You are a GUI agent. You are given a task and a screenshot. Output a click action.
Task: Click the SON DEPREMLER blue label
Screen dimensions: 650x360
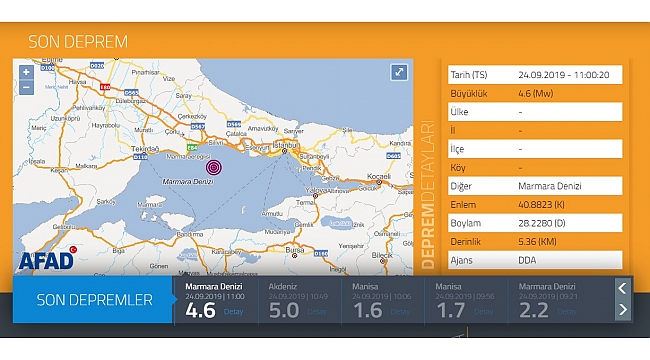(92, 300)
